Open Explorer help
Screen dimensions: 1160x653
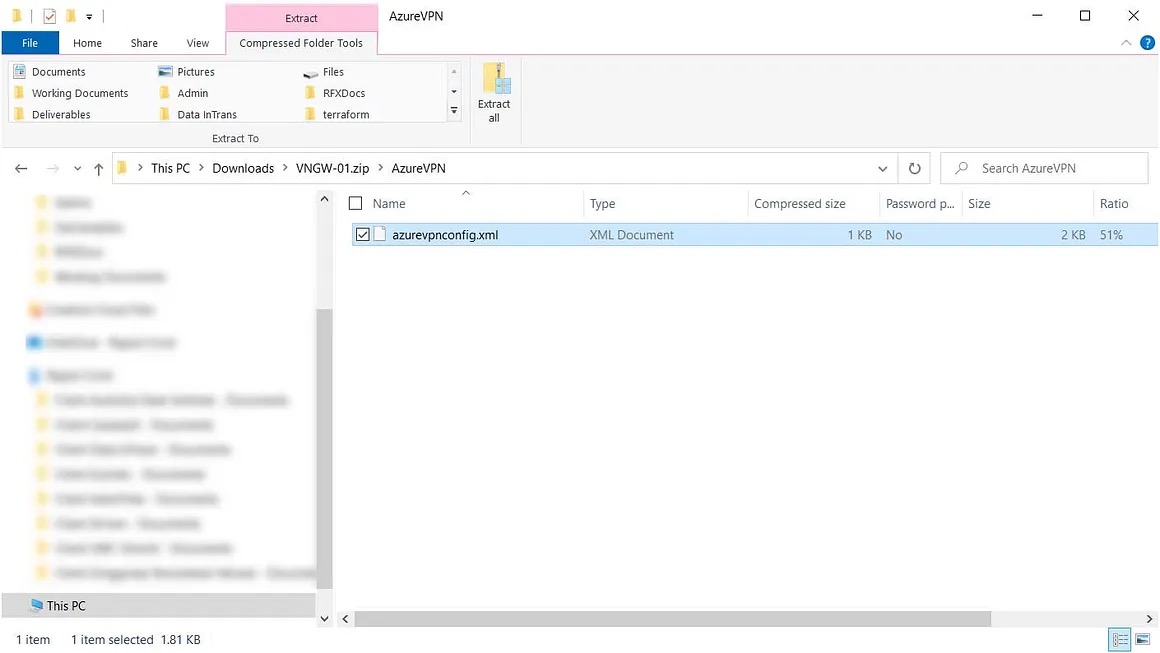point(1147,43)
